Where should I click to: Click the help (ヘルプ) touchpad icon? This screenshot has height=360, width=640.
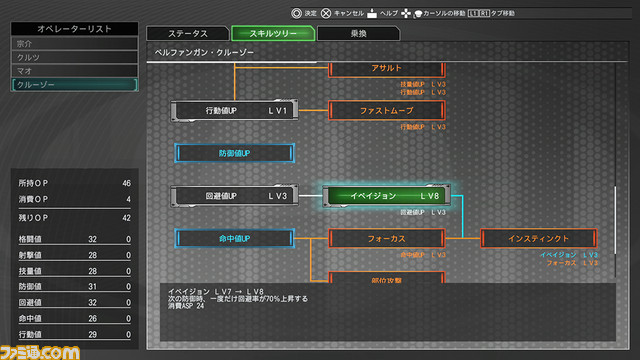click(372, 13)
